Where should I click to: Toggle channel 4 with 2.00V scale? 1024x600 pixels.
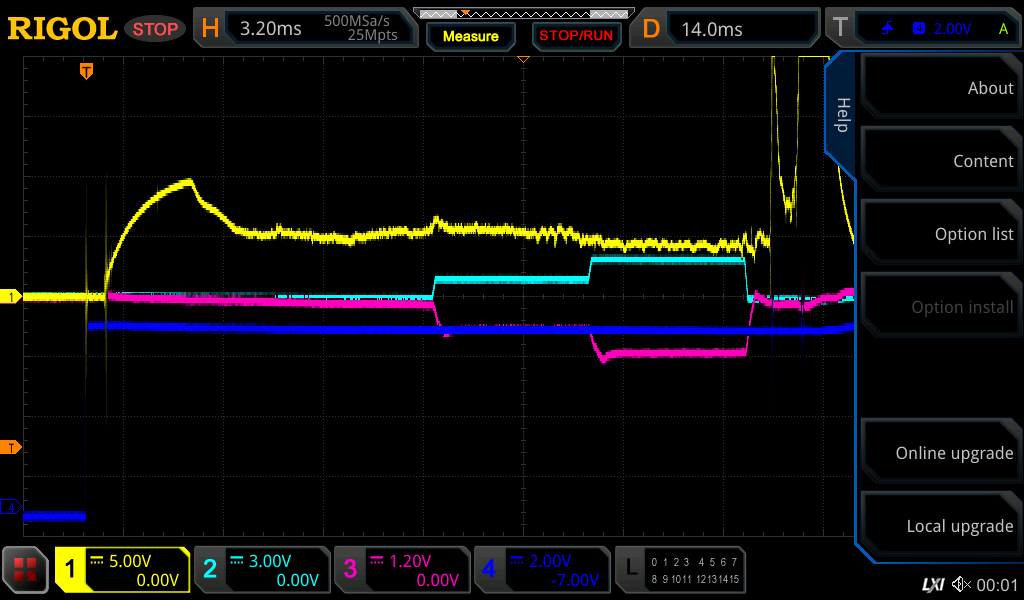point(541,570)
